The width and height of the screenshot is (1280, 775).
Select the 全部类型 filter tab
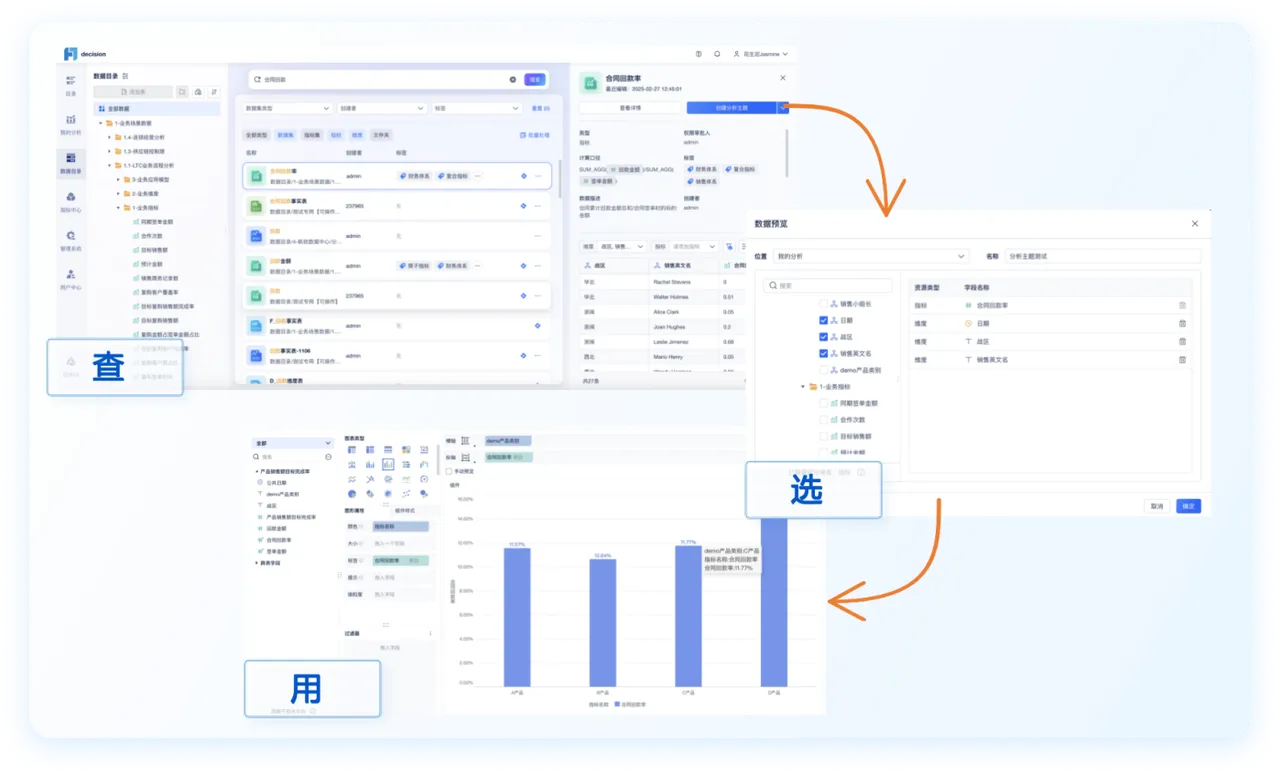(x=256, y=135)
